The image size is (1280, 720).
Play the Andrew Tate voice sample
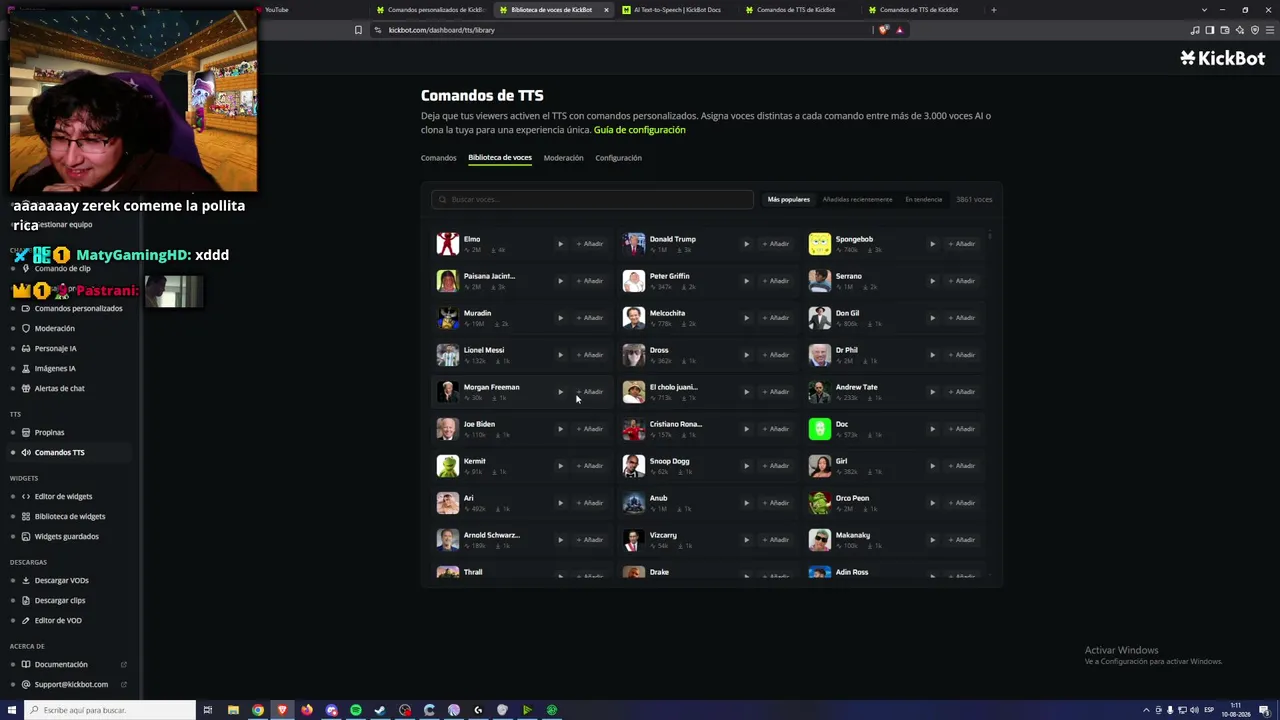(x=932, y=392)
